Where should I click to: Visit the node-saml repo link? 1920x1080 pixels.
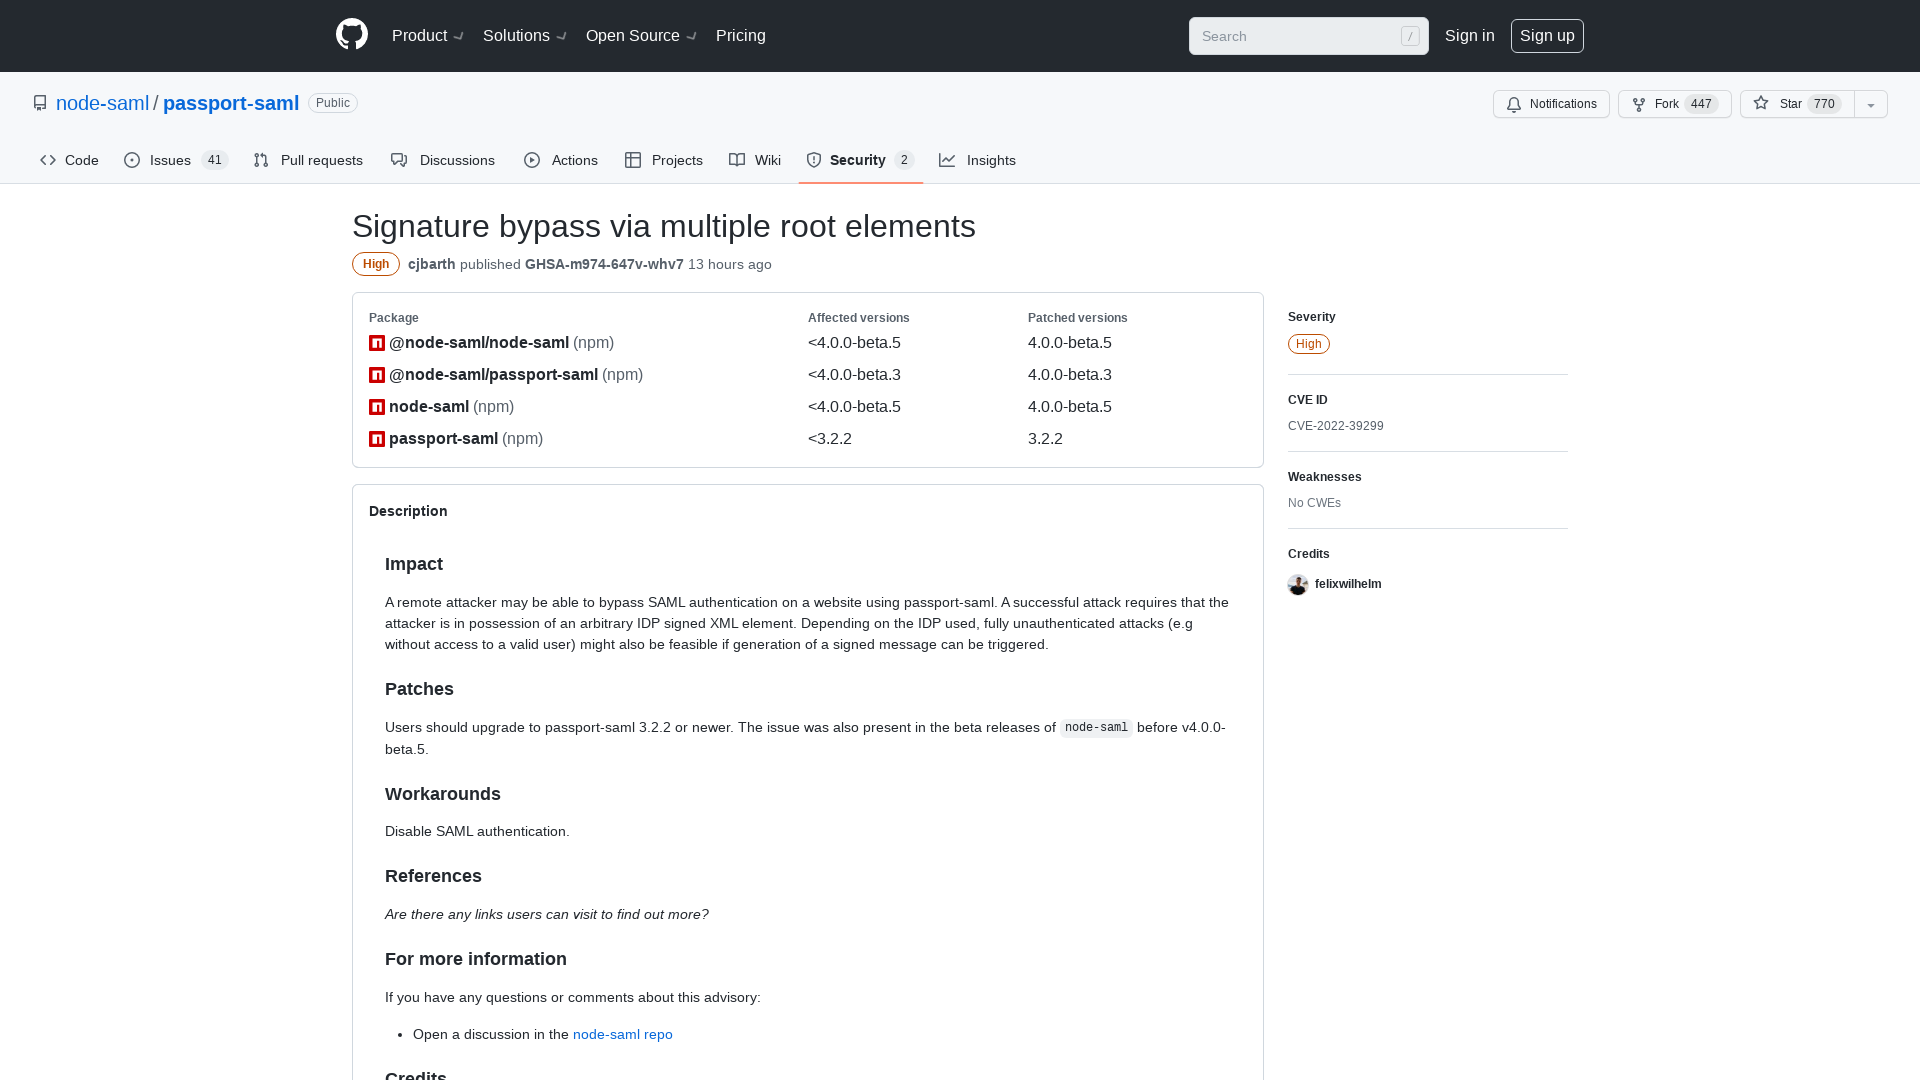[x=622, y=1034]
